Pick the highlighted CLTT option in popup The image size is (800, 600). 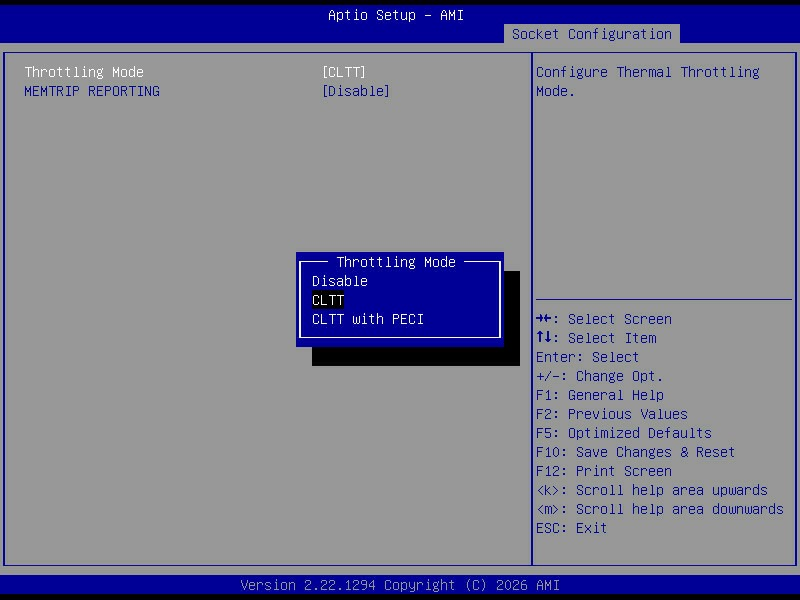(x=328, y=300)
